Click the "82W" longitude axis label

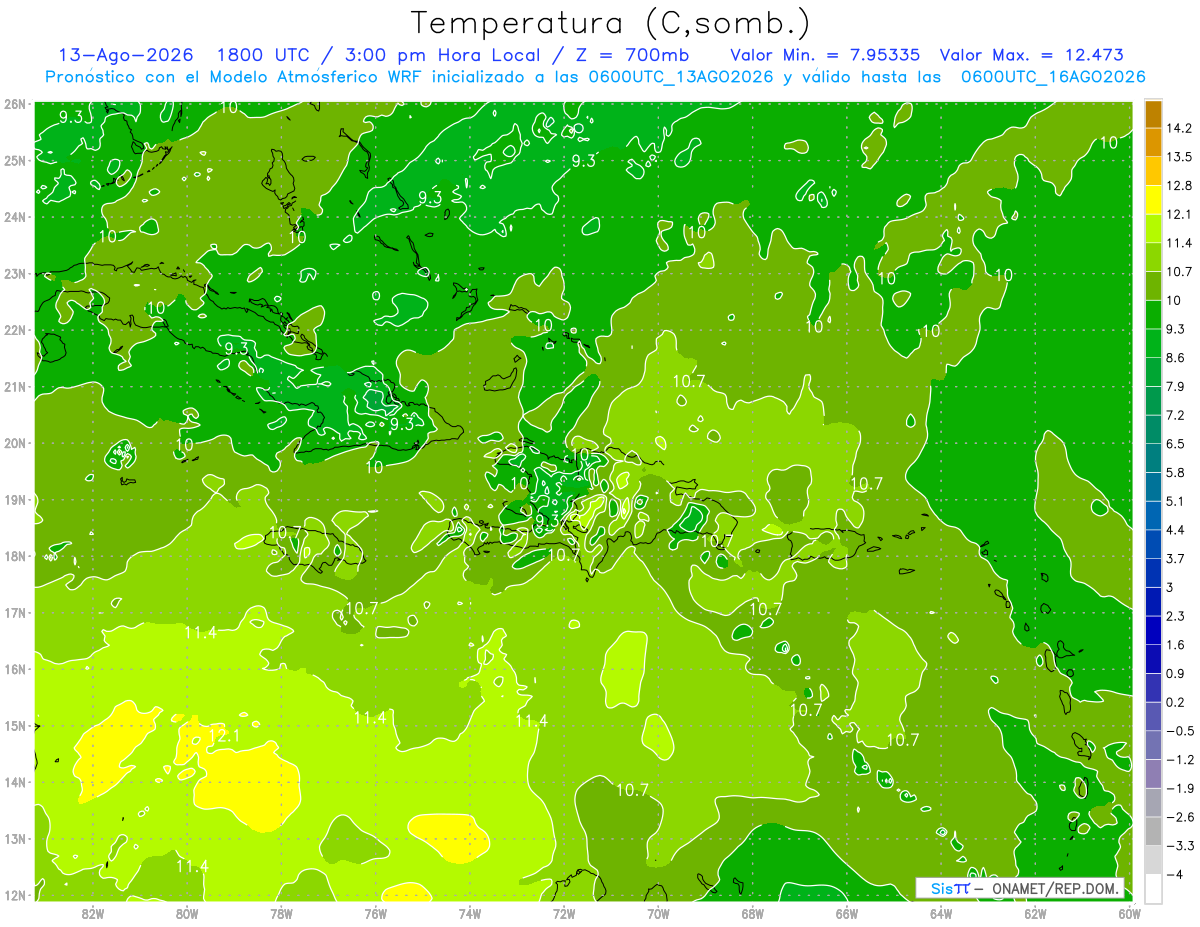pos(93,913)
